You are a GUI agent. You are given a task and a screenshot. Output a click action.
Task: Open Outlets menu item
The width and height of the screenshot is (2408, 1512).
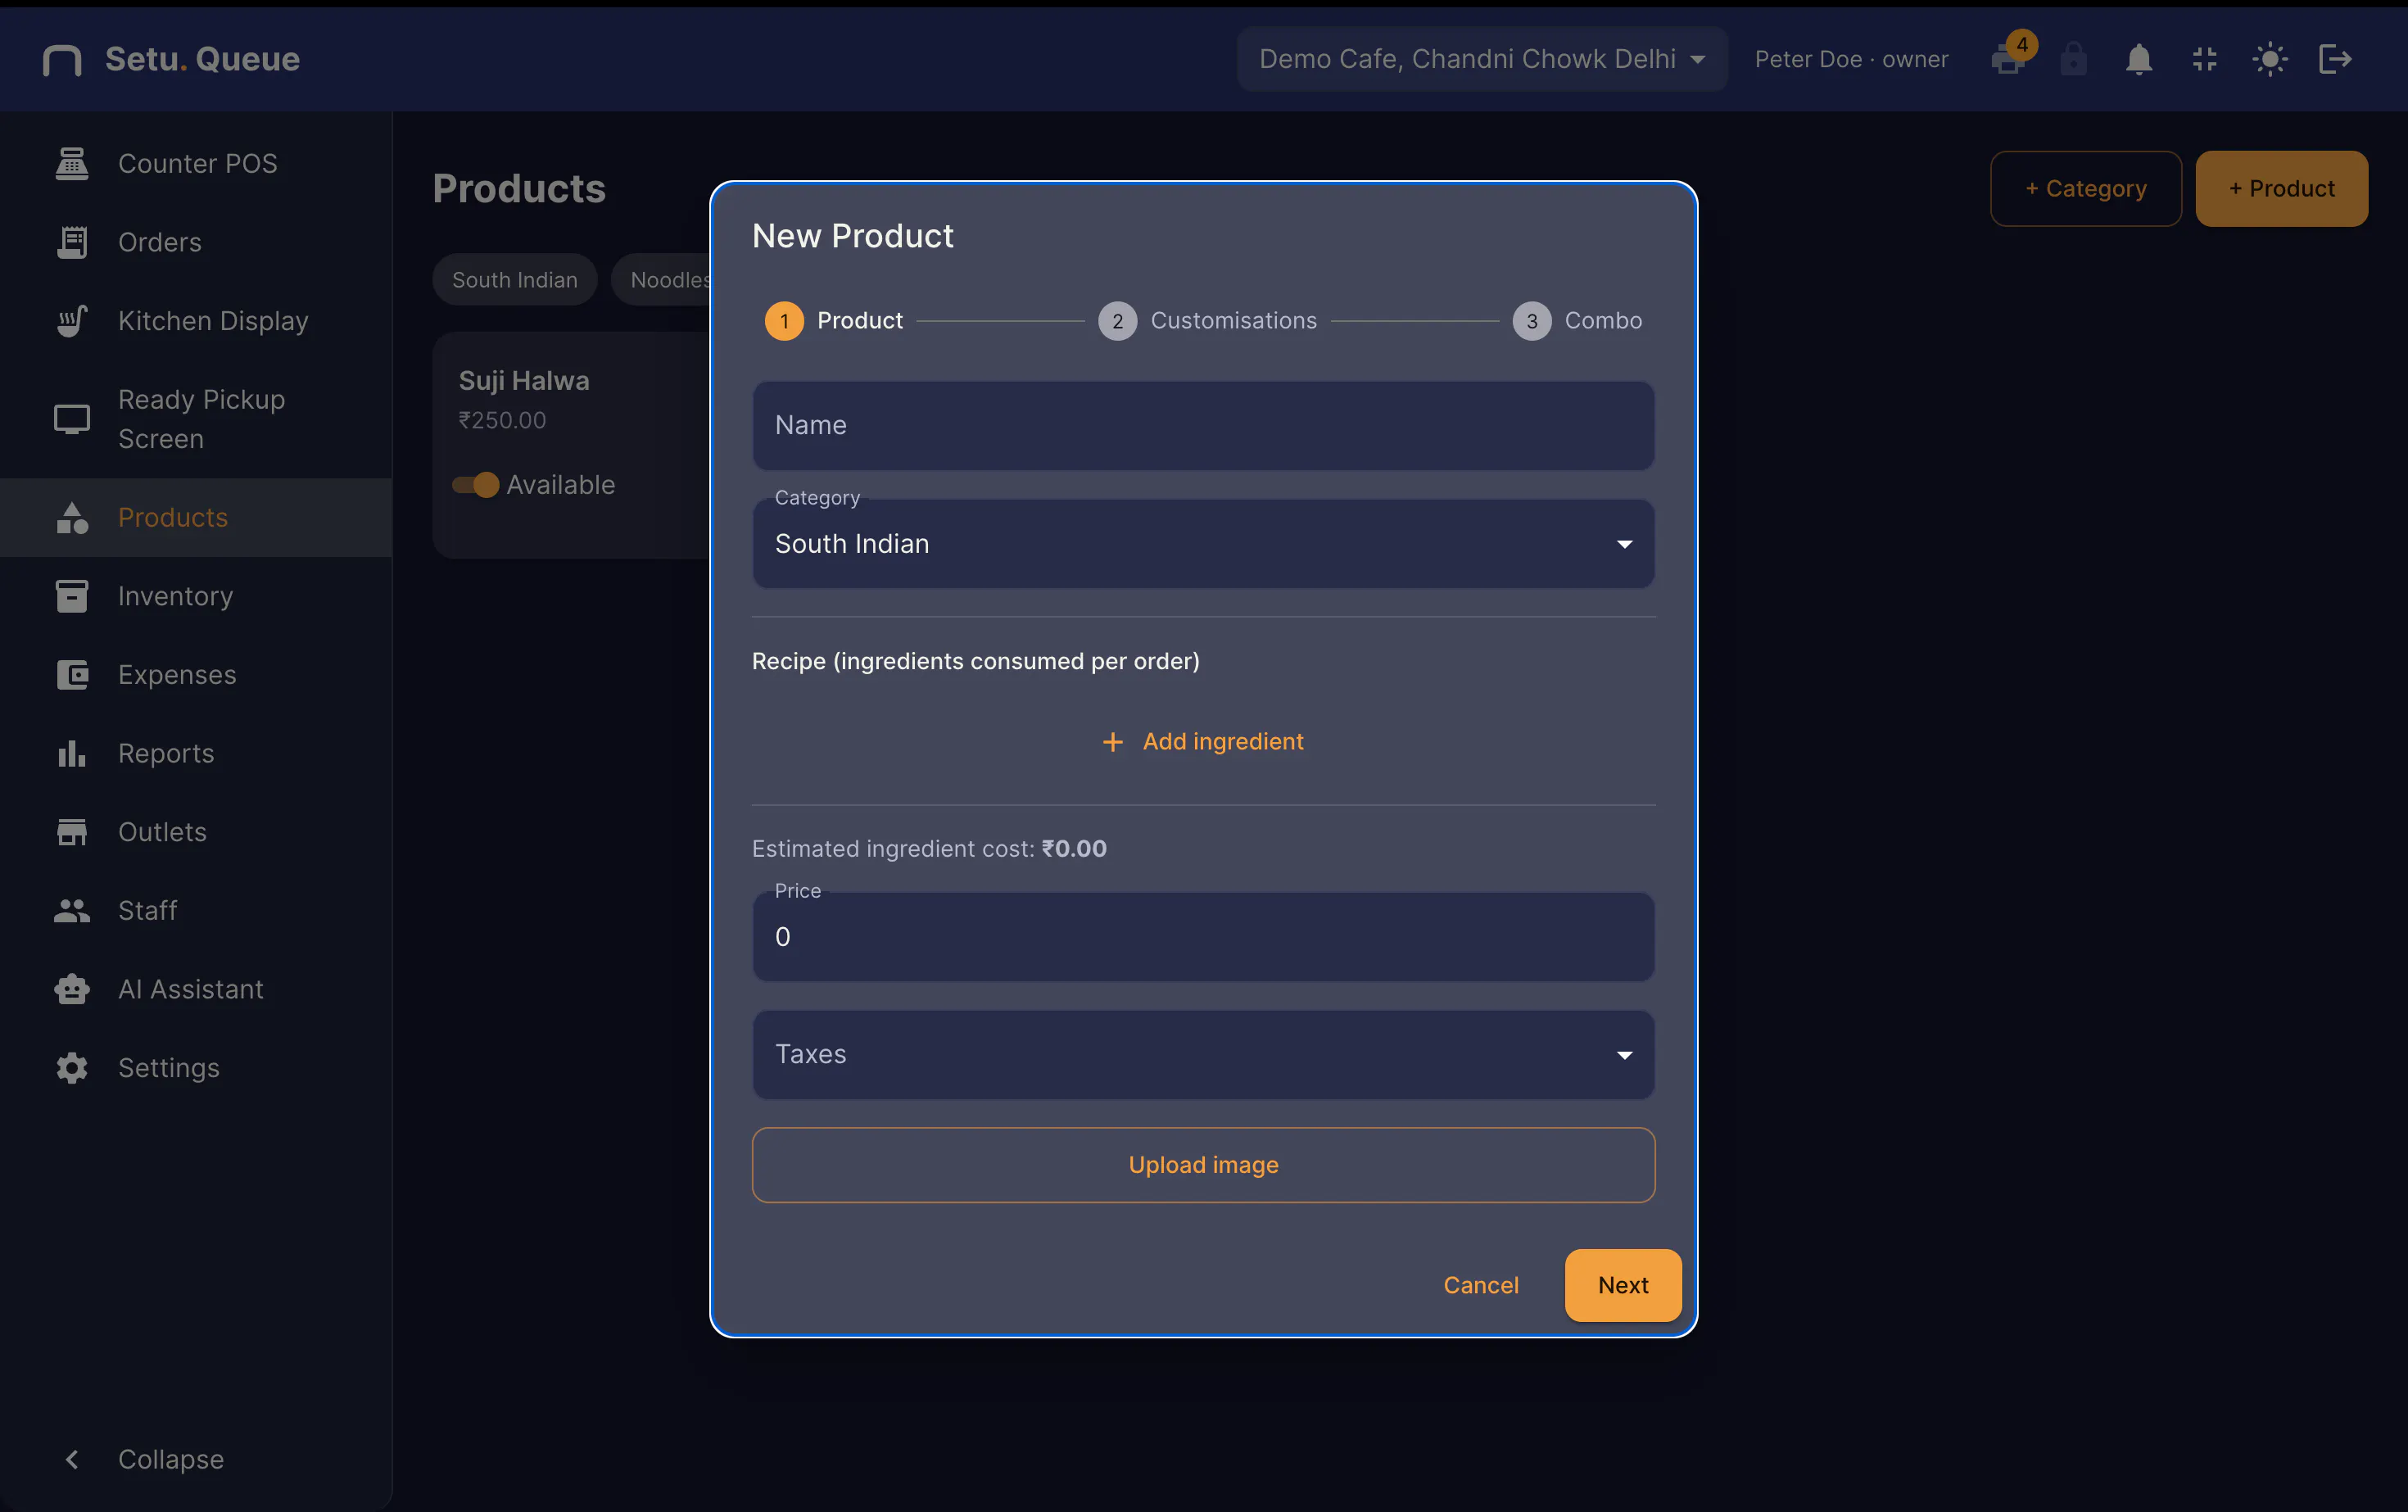click(x=196, y=832)
